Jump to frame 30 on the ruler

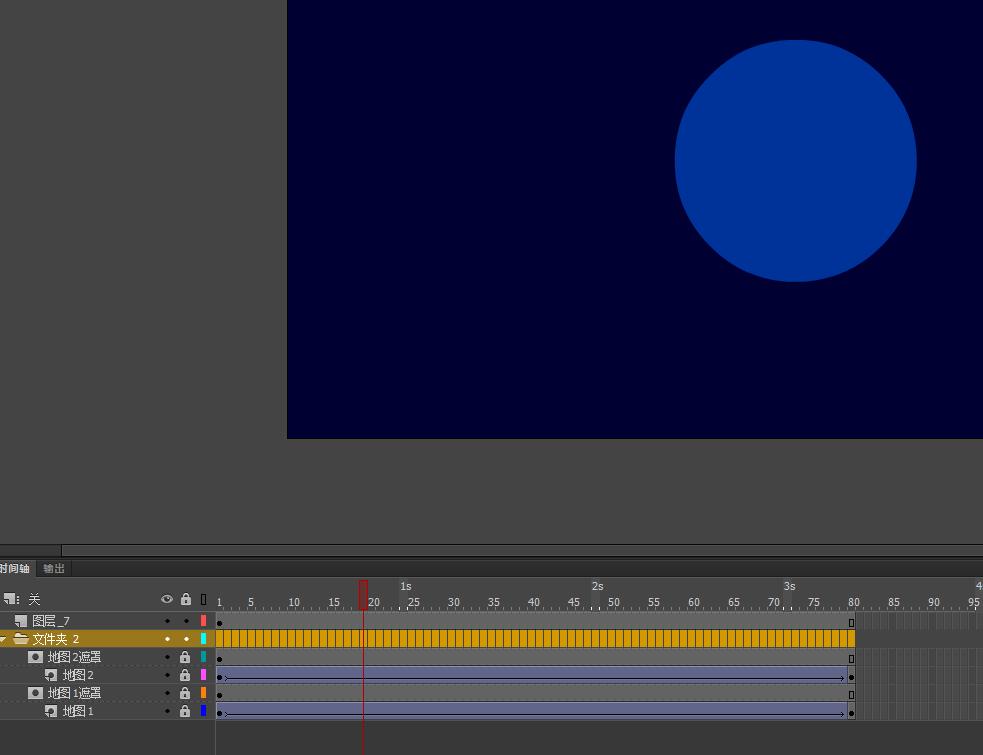click(x=453, y=602)
